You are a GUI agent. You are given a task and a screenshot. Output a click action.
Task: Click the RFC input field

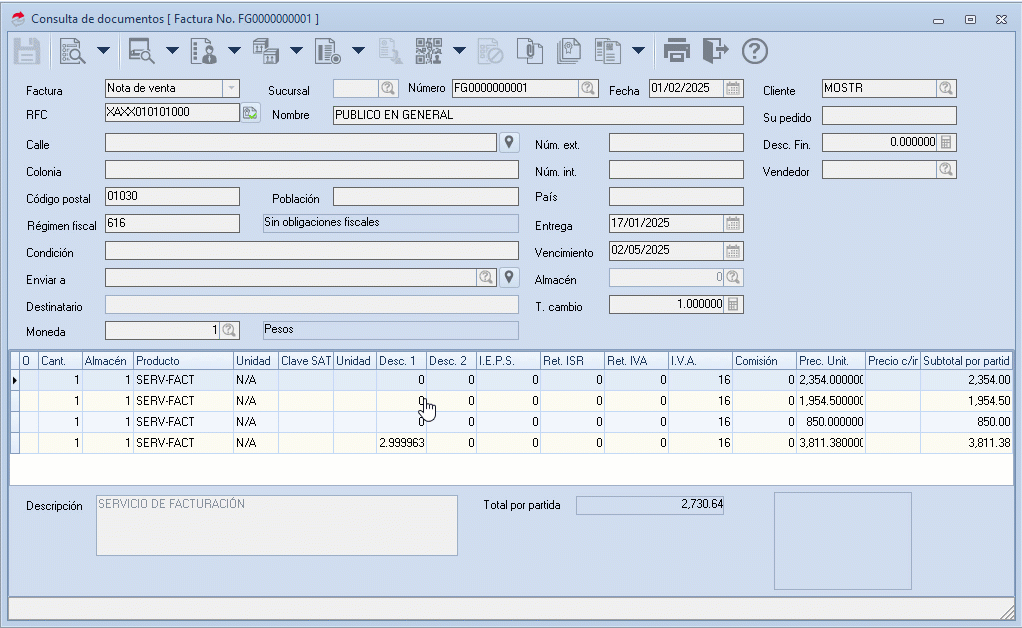tap(172, 112)
